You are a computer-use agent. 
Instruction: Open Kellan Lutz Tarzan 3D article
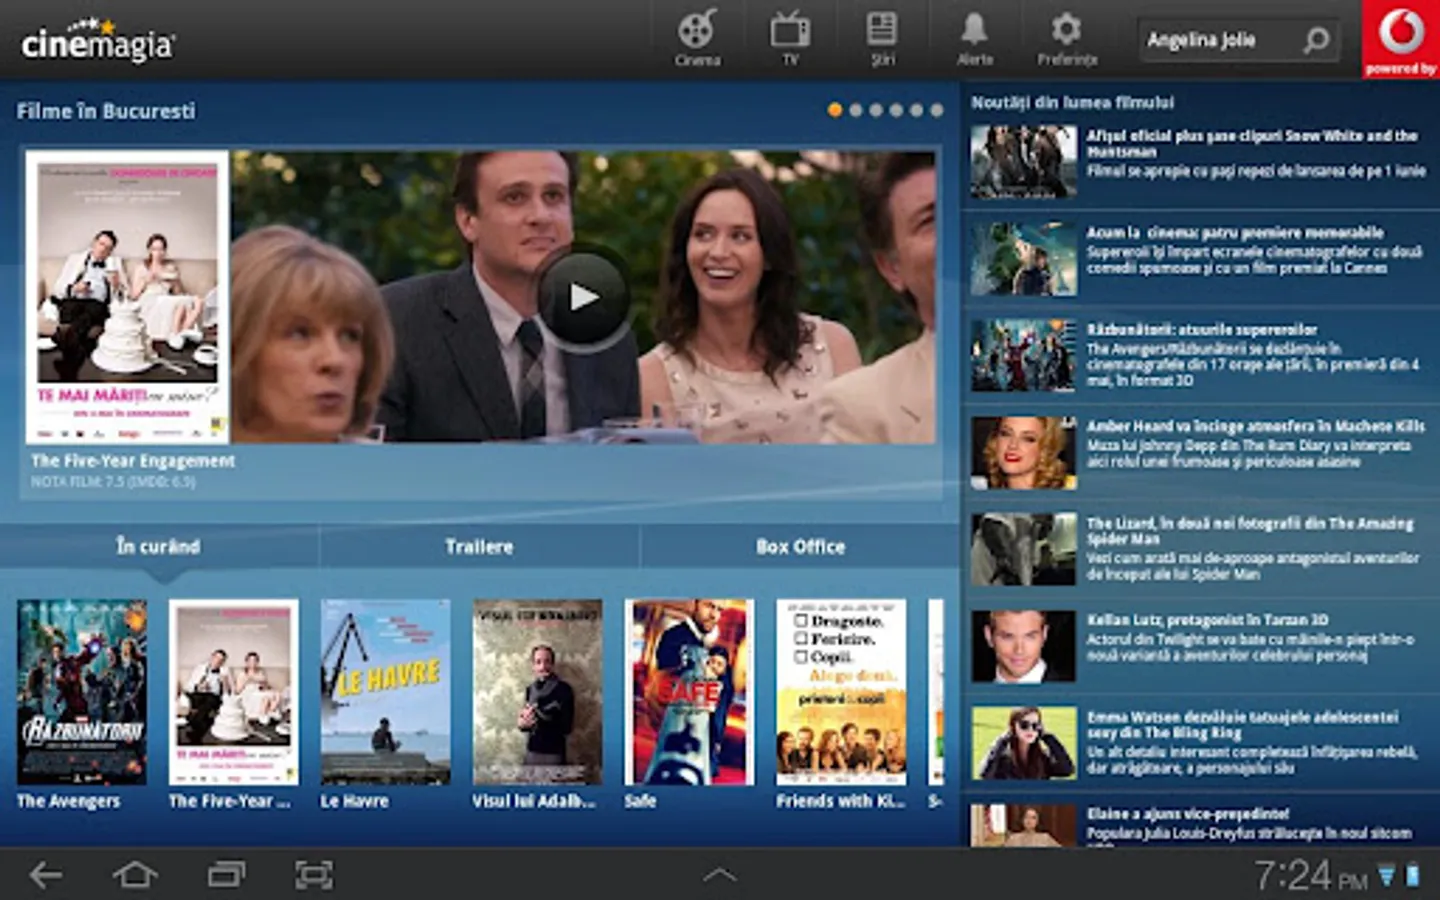(1200, 646)
